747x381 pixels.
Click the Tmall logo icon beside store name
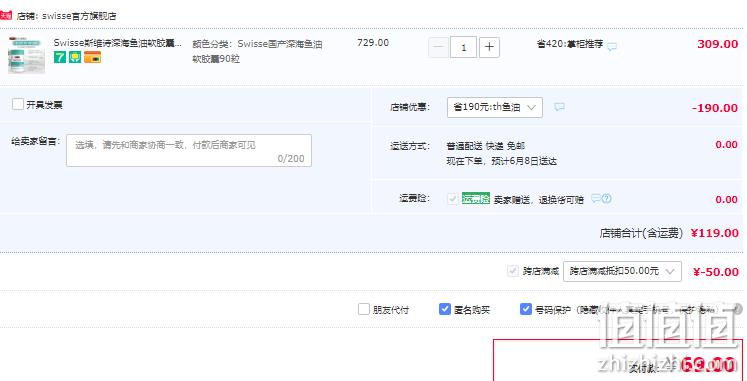coord(6,15)
